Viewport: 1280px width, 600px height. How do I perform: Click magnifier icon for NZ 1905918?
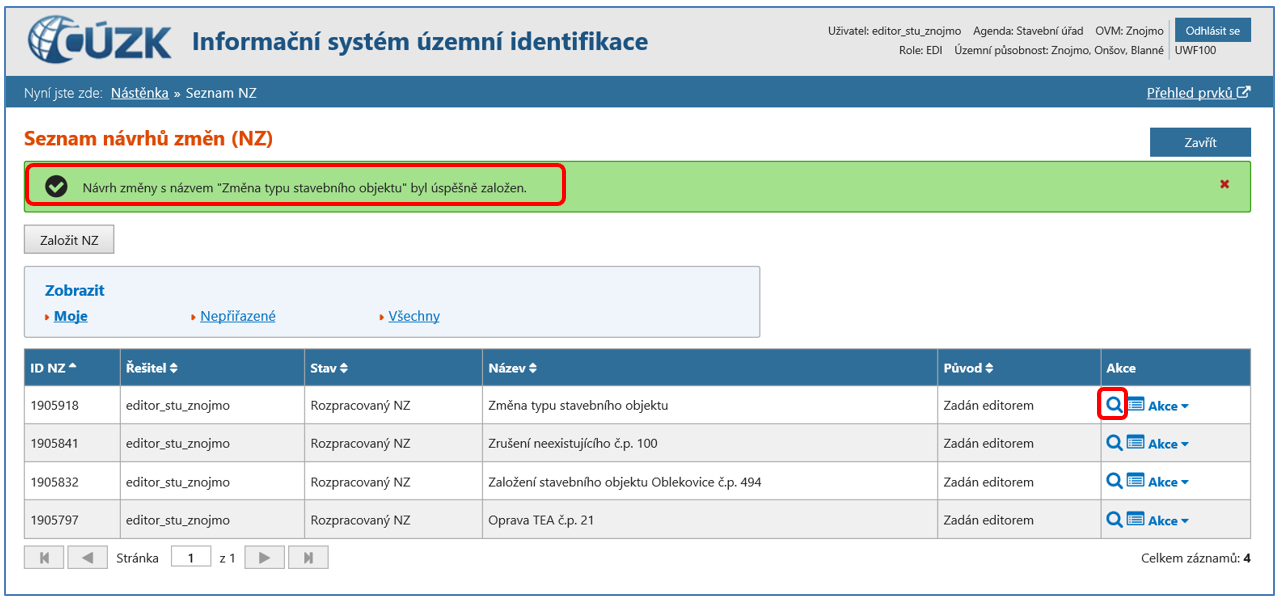1114,405
